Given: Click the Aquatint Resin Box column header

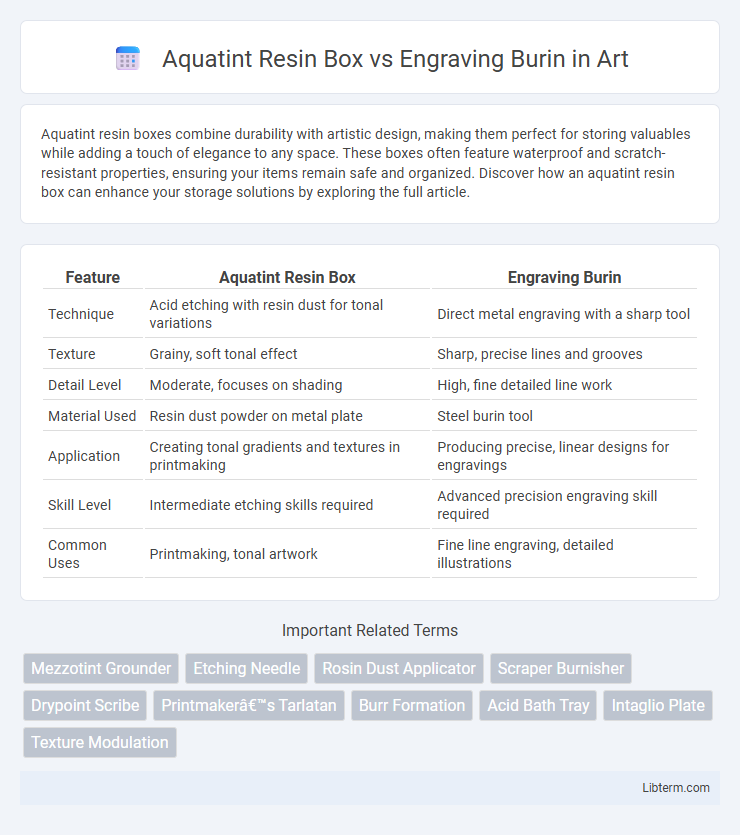Looking at the screenshot, I should (x=287, y=277).
